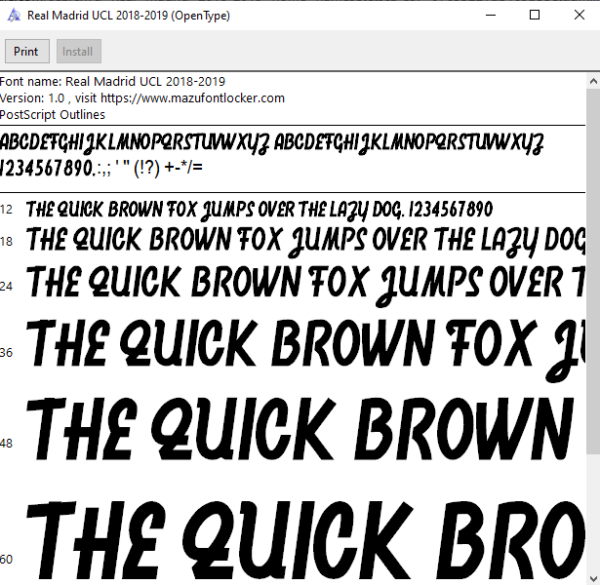Click the vertical scrollbar thumb

pyautogui.click(x=593, y=272)
